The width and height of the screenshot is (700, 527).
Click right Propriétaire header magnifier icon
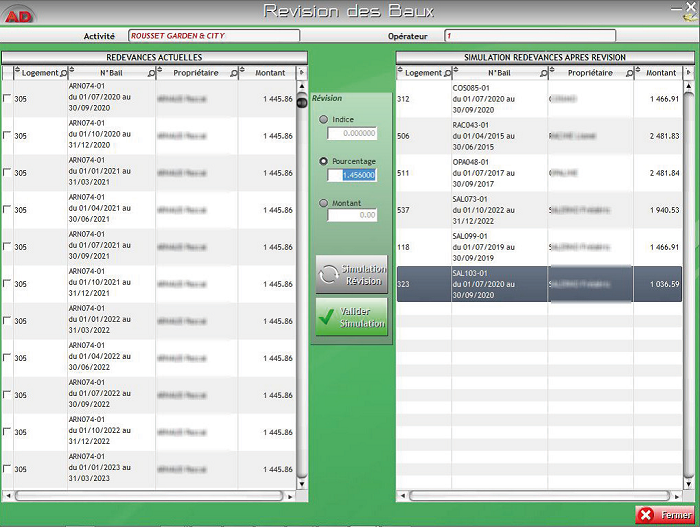pos(629,73)
